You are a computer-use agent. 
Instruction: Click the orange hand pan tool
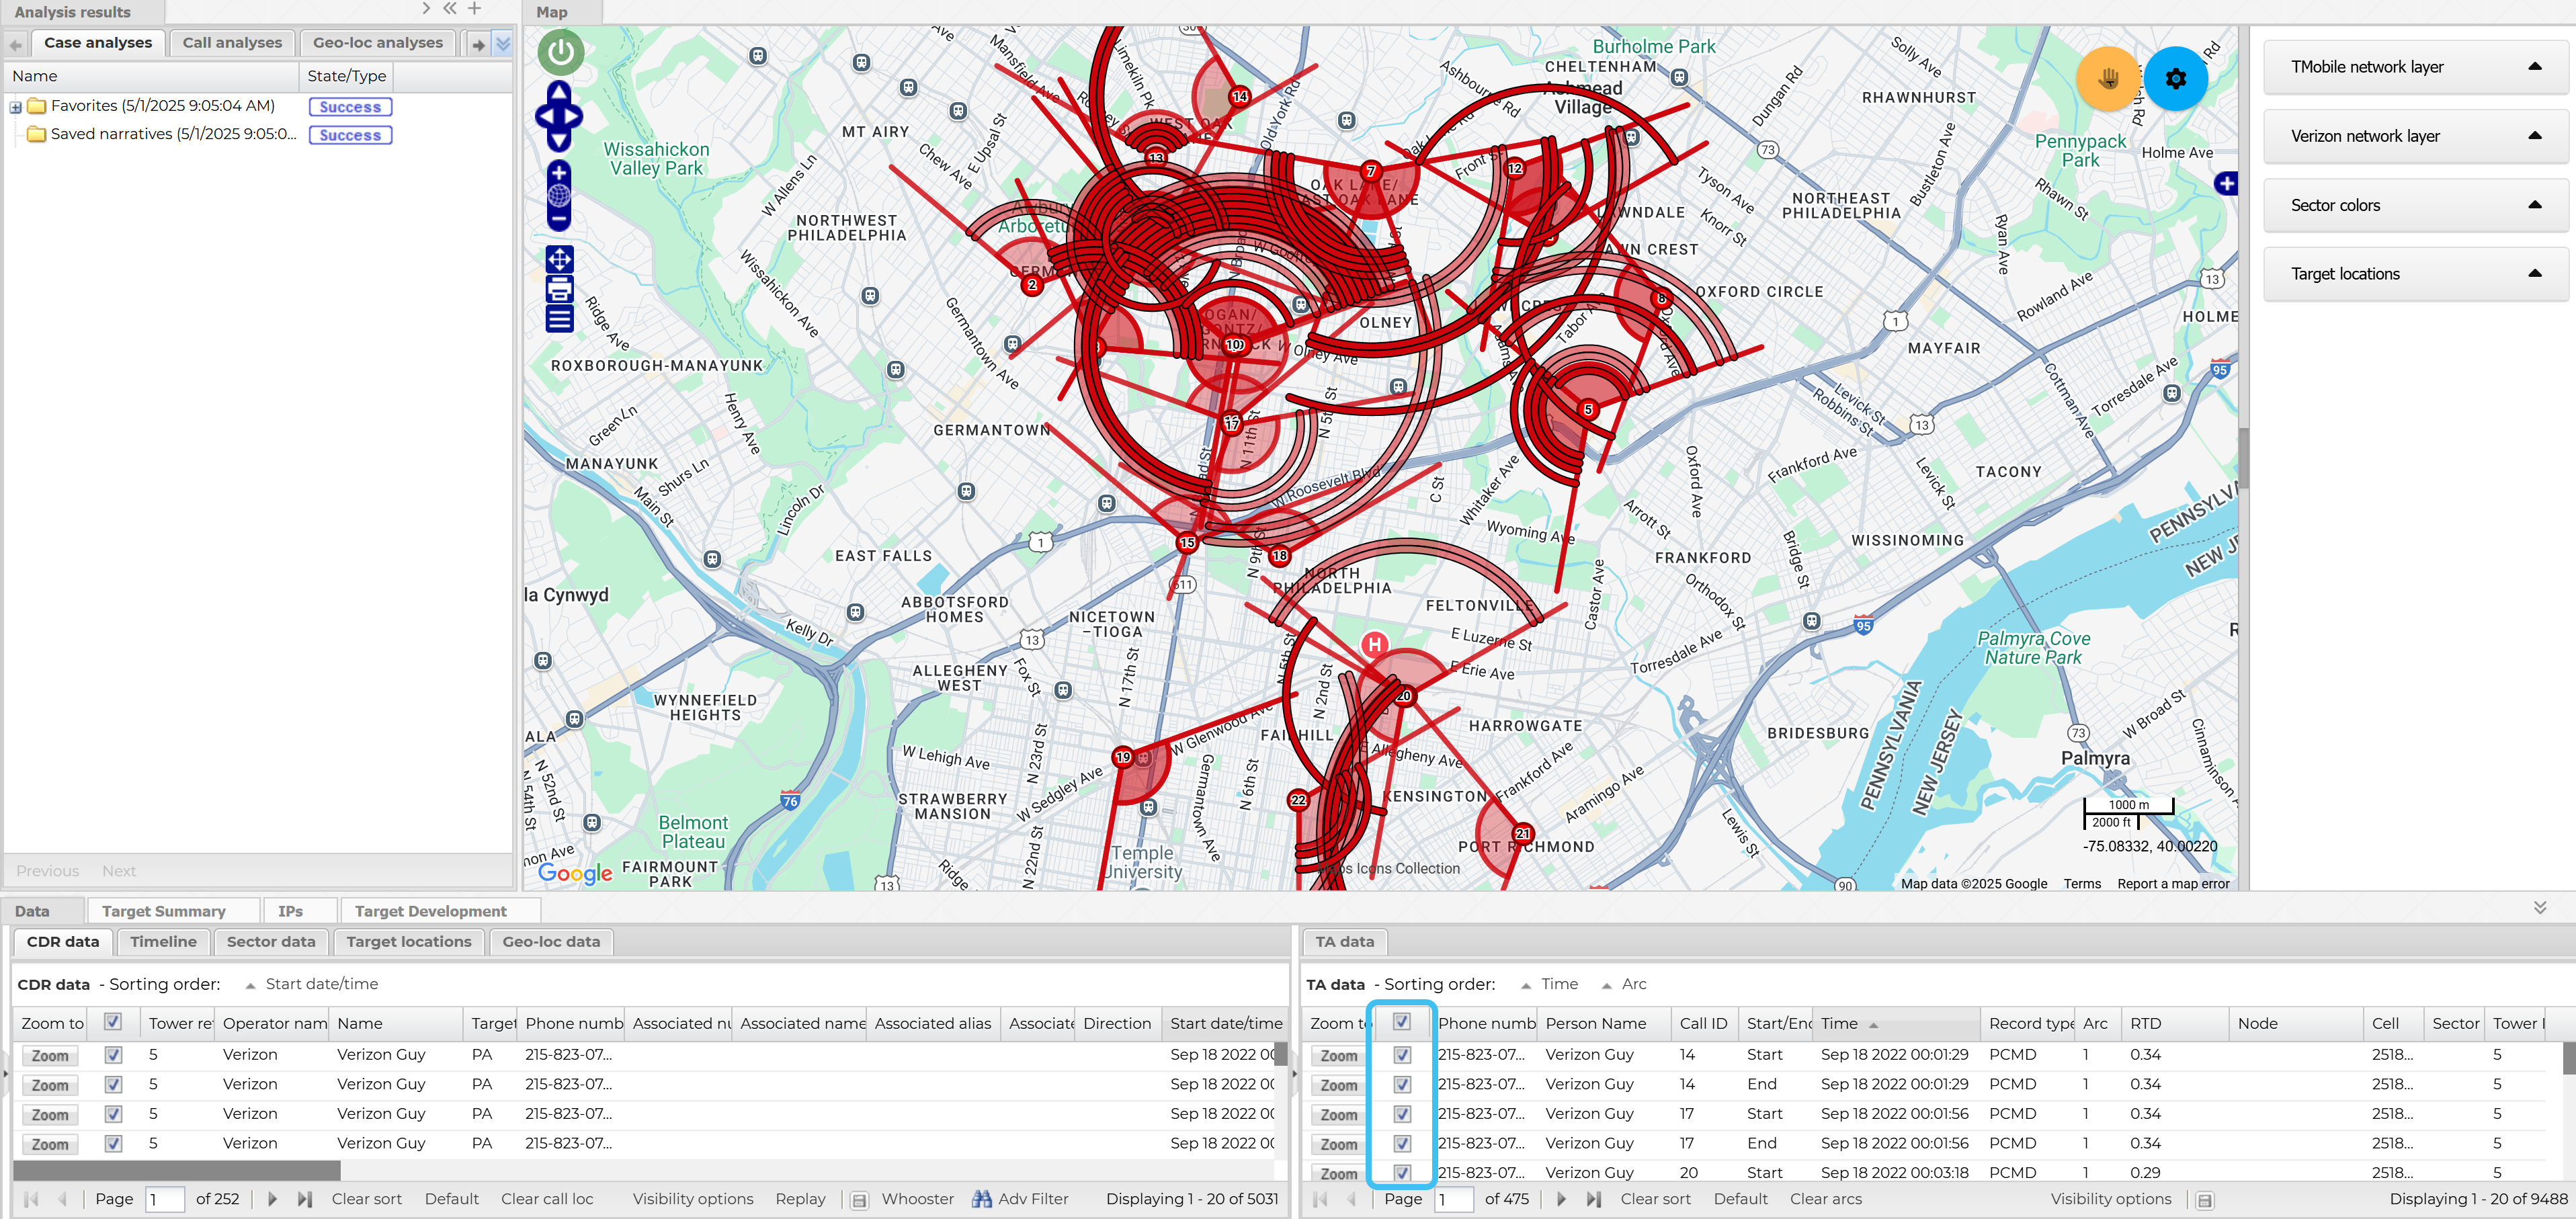(x=2108, y=78)
